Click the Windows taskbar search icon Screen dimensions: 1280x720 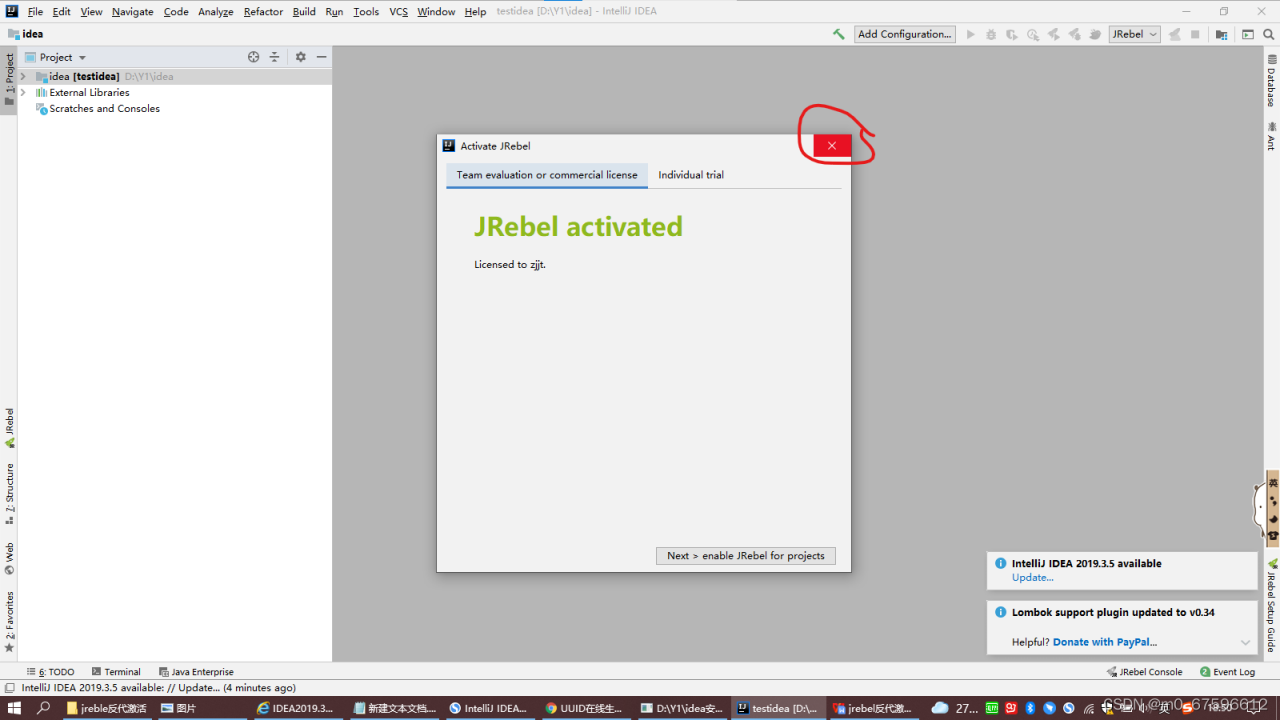44,708
